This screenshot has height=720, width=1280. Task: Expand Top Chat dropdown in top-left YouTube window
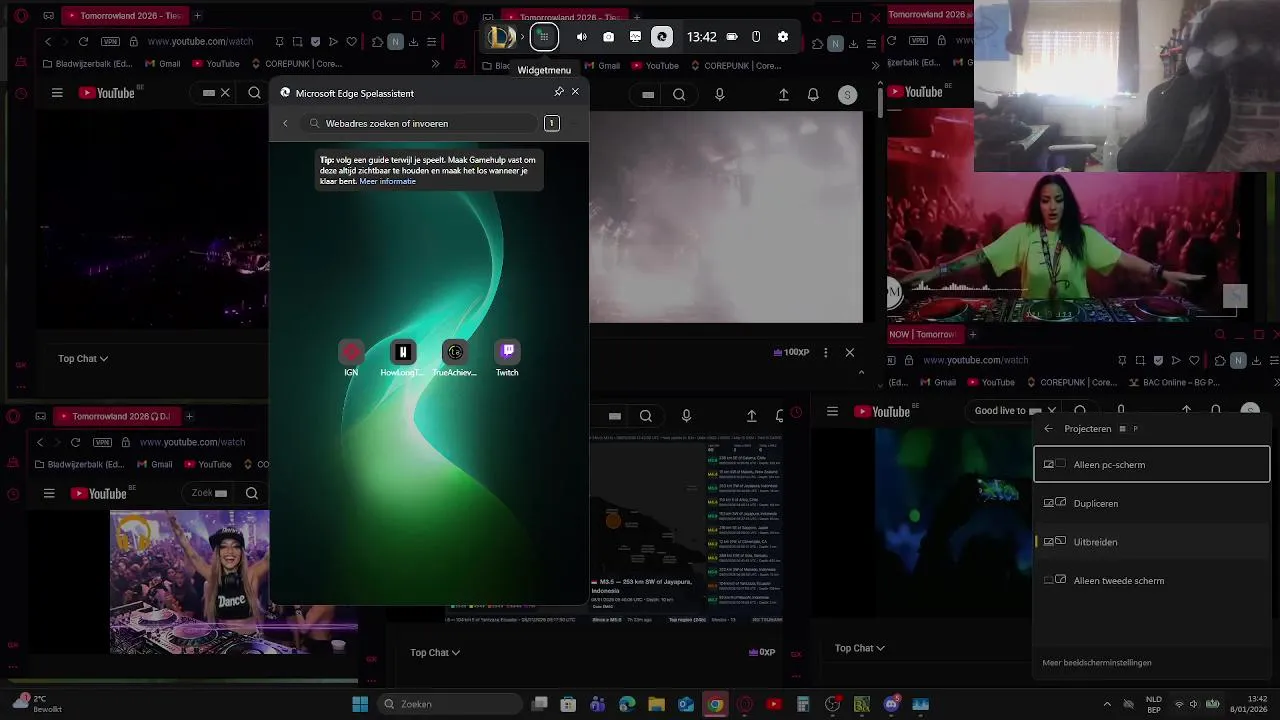(x=83, y=358)
